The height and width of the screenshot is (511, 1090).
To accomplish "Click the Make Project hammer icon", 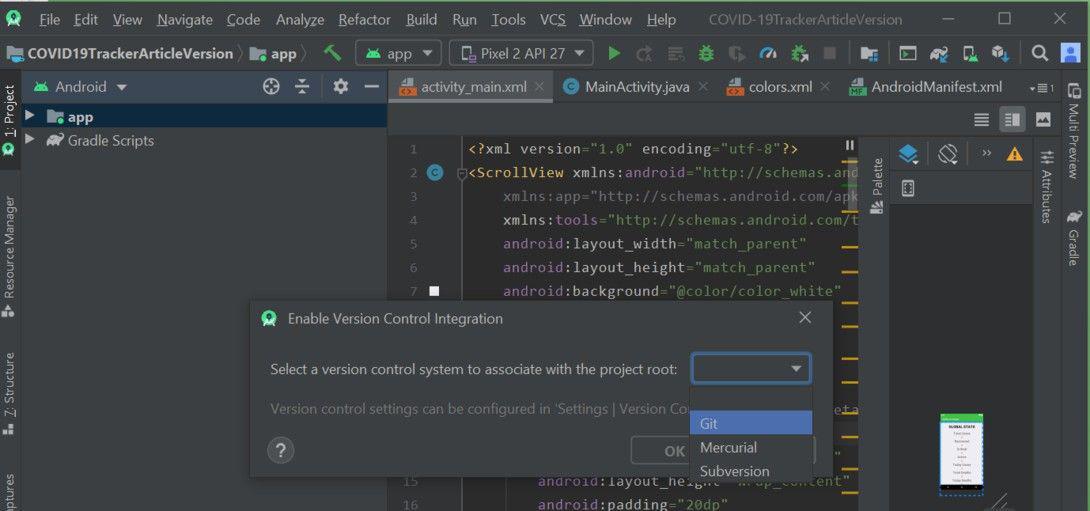I will pyautogui.click(x=333, y=53).
